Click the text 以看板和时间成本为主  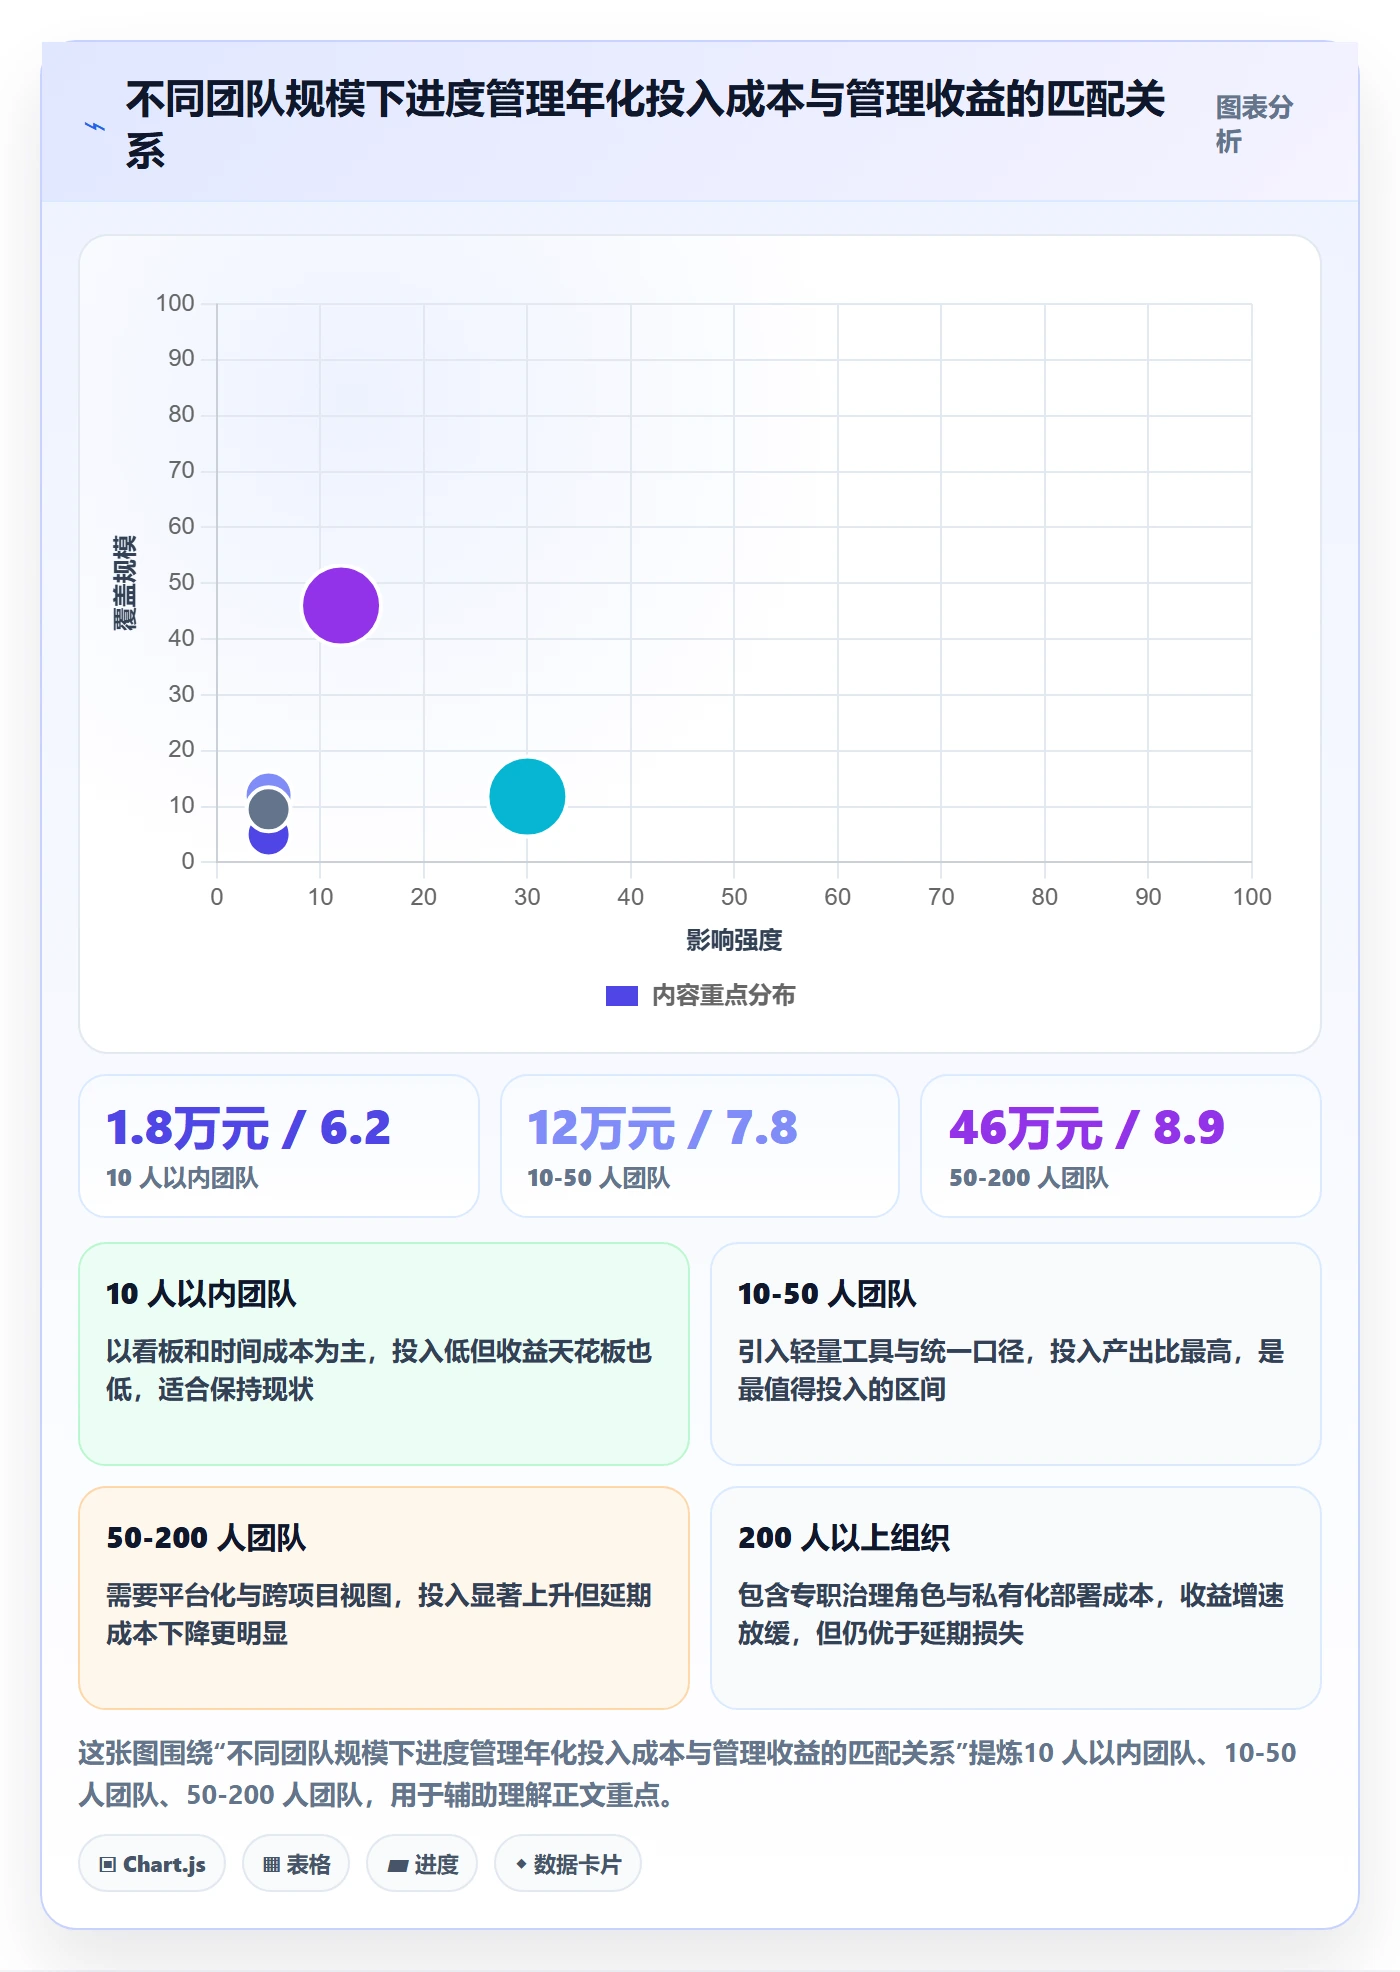coord(236,1352)
